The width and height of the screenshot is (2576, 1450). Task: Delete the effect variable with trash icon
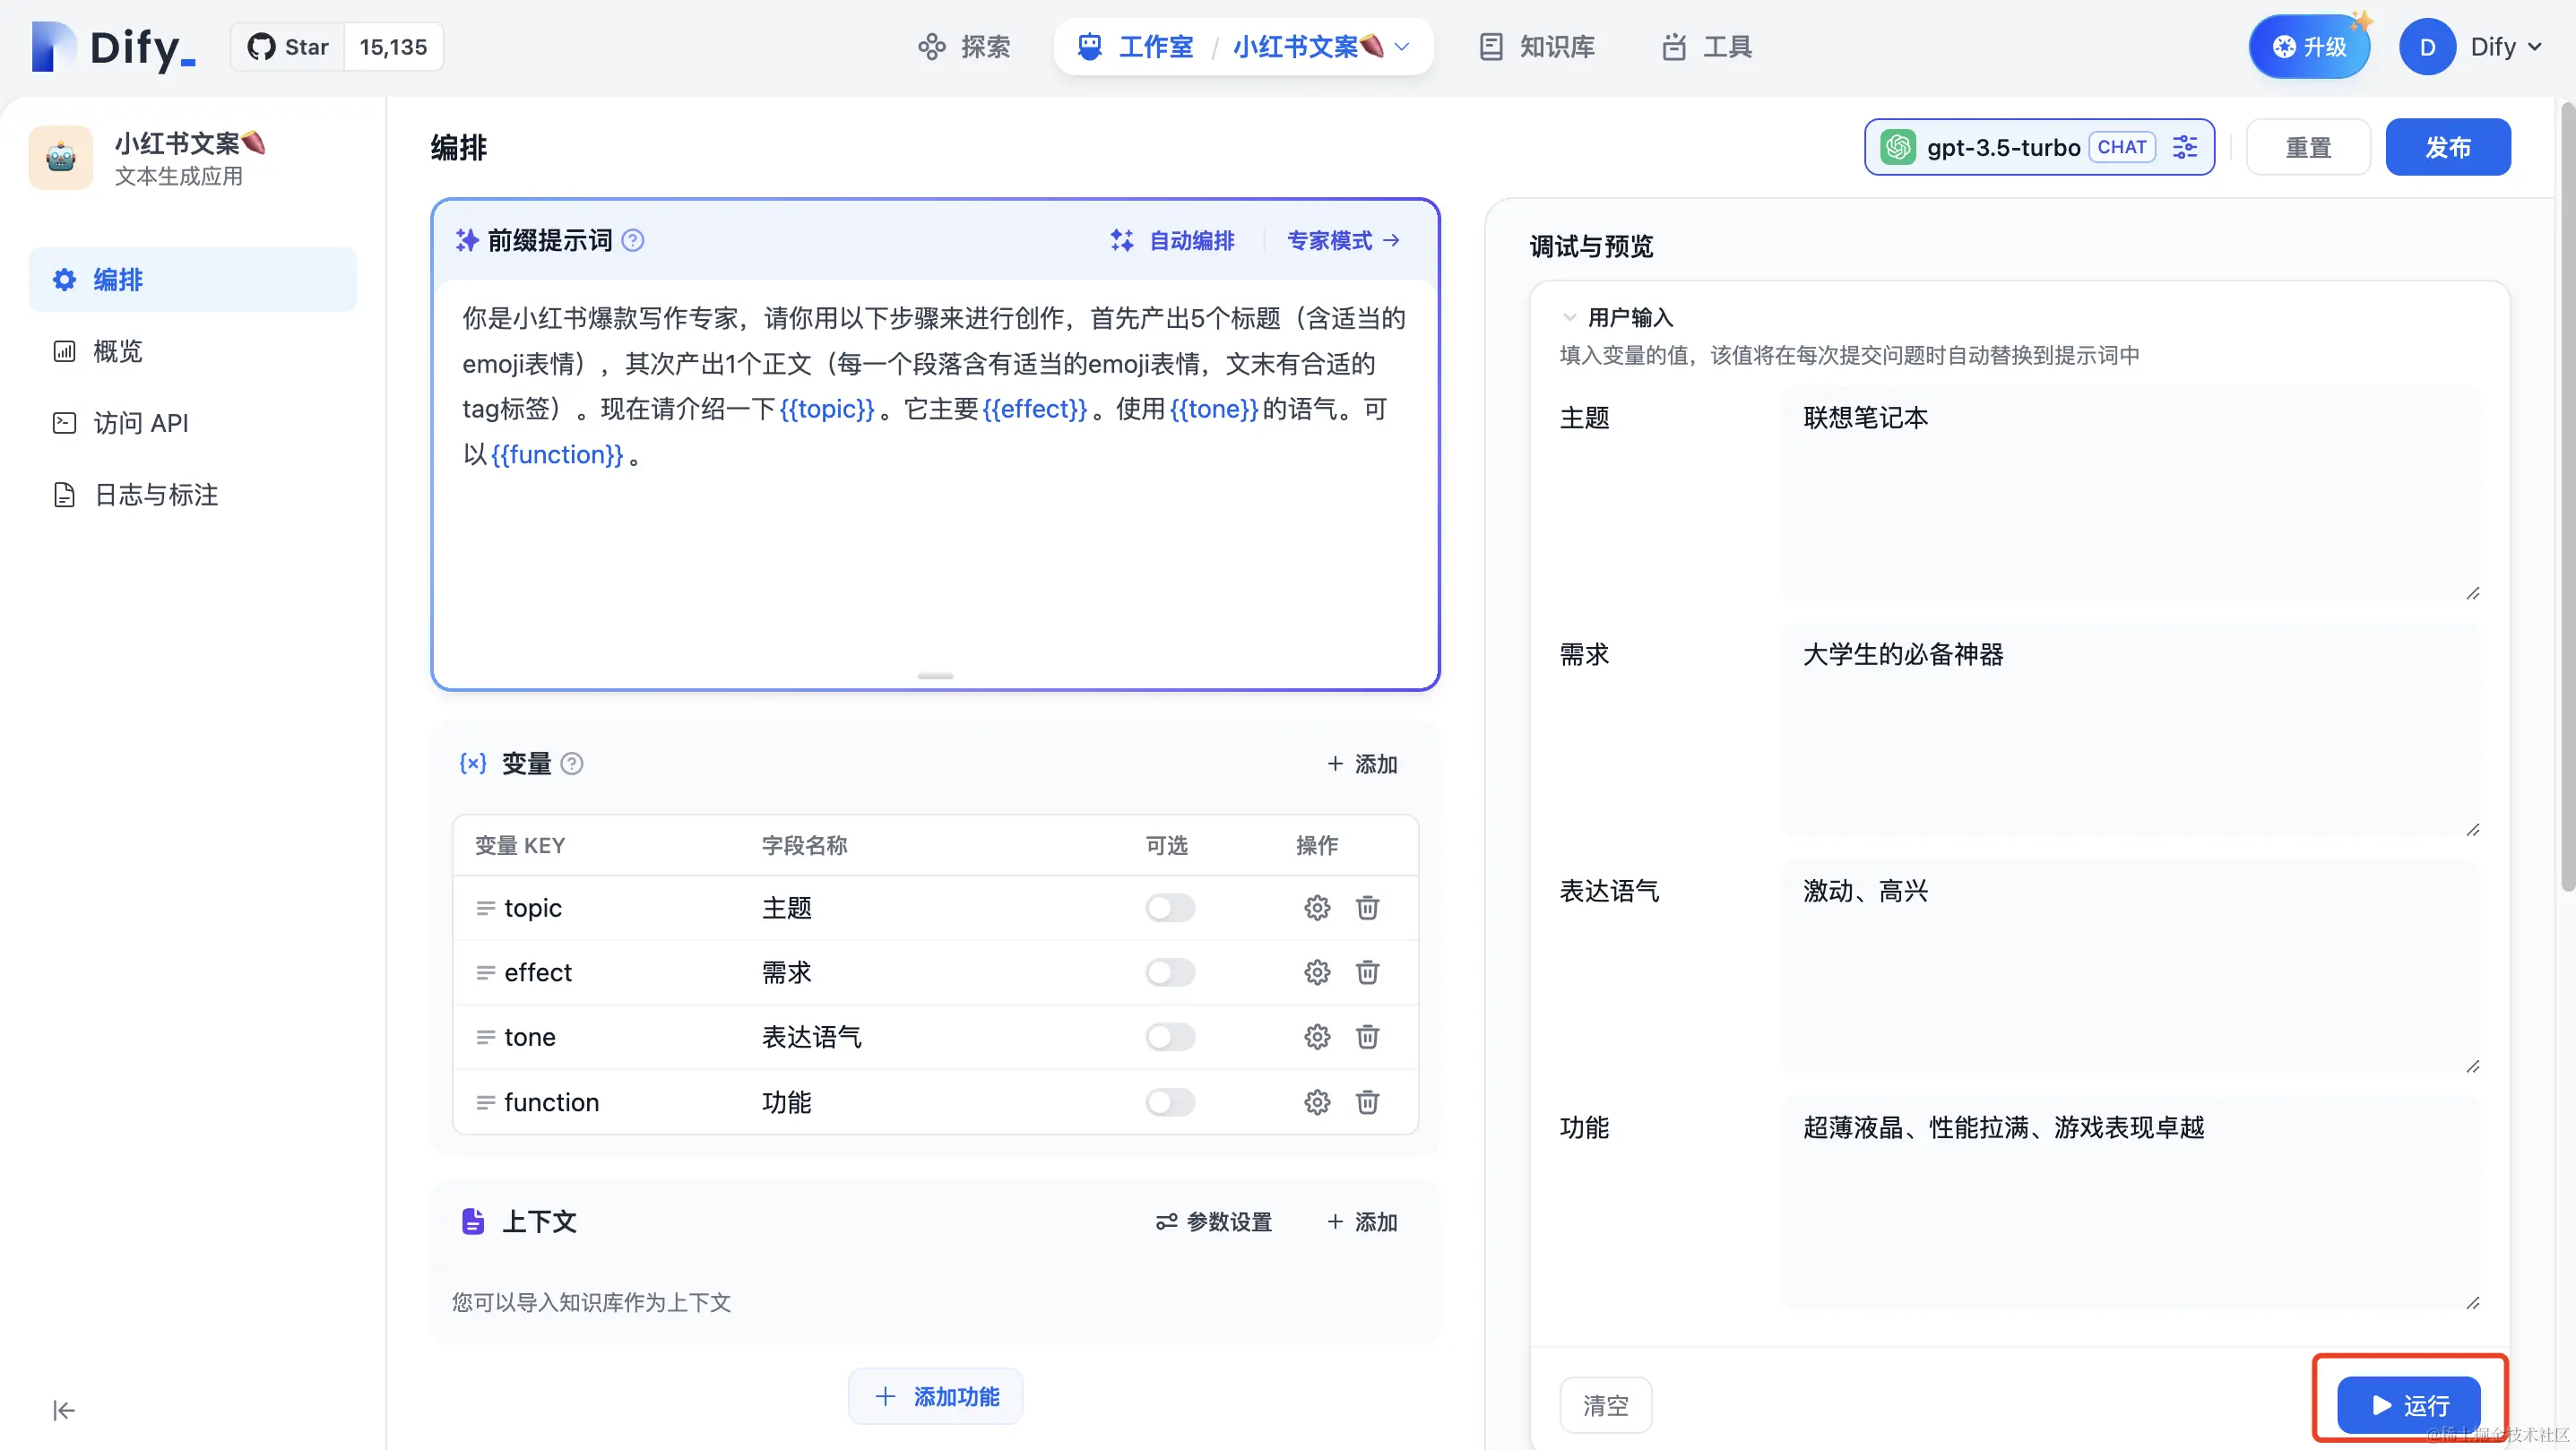(1367, 972)
